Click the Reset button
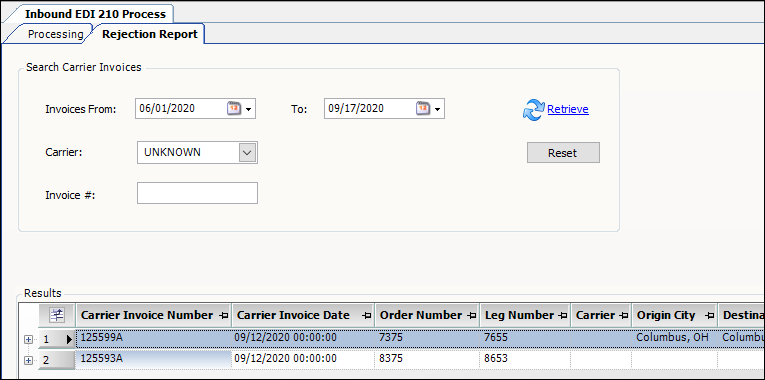 (563, 153)
